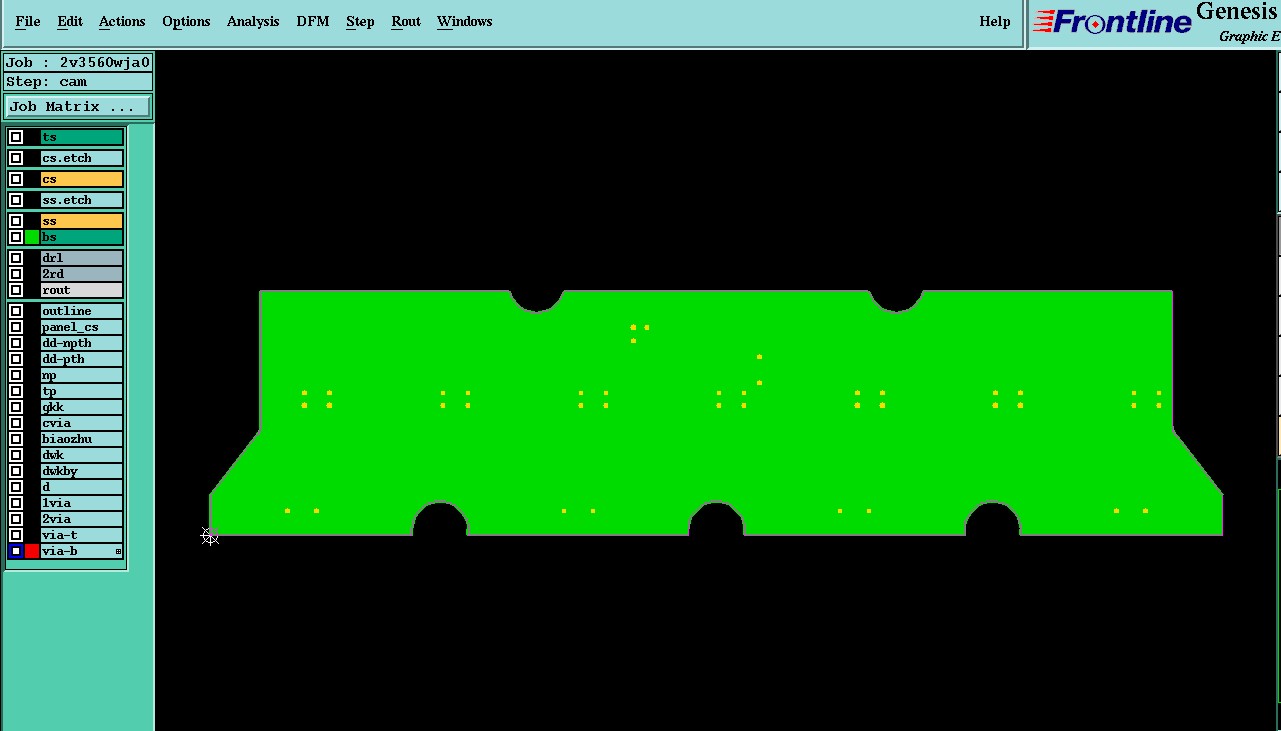
Task: Open the File menu
Action: pyautogui.click(x=28, y=21)
